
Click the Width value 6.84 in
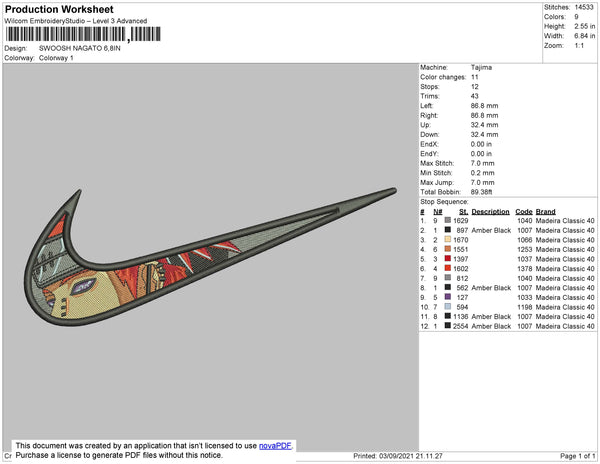[585, 36]
